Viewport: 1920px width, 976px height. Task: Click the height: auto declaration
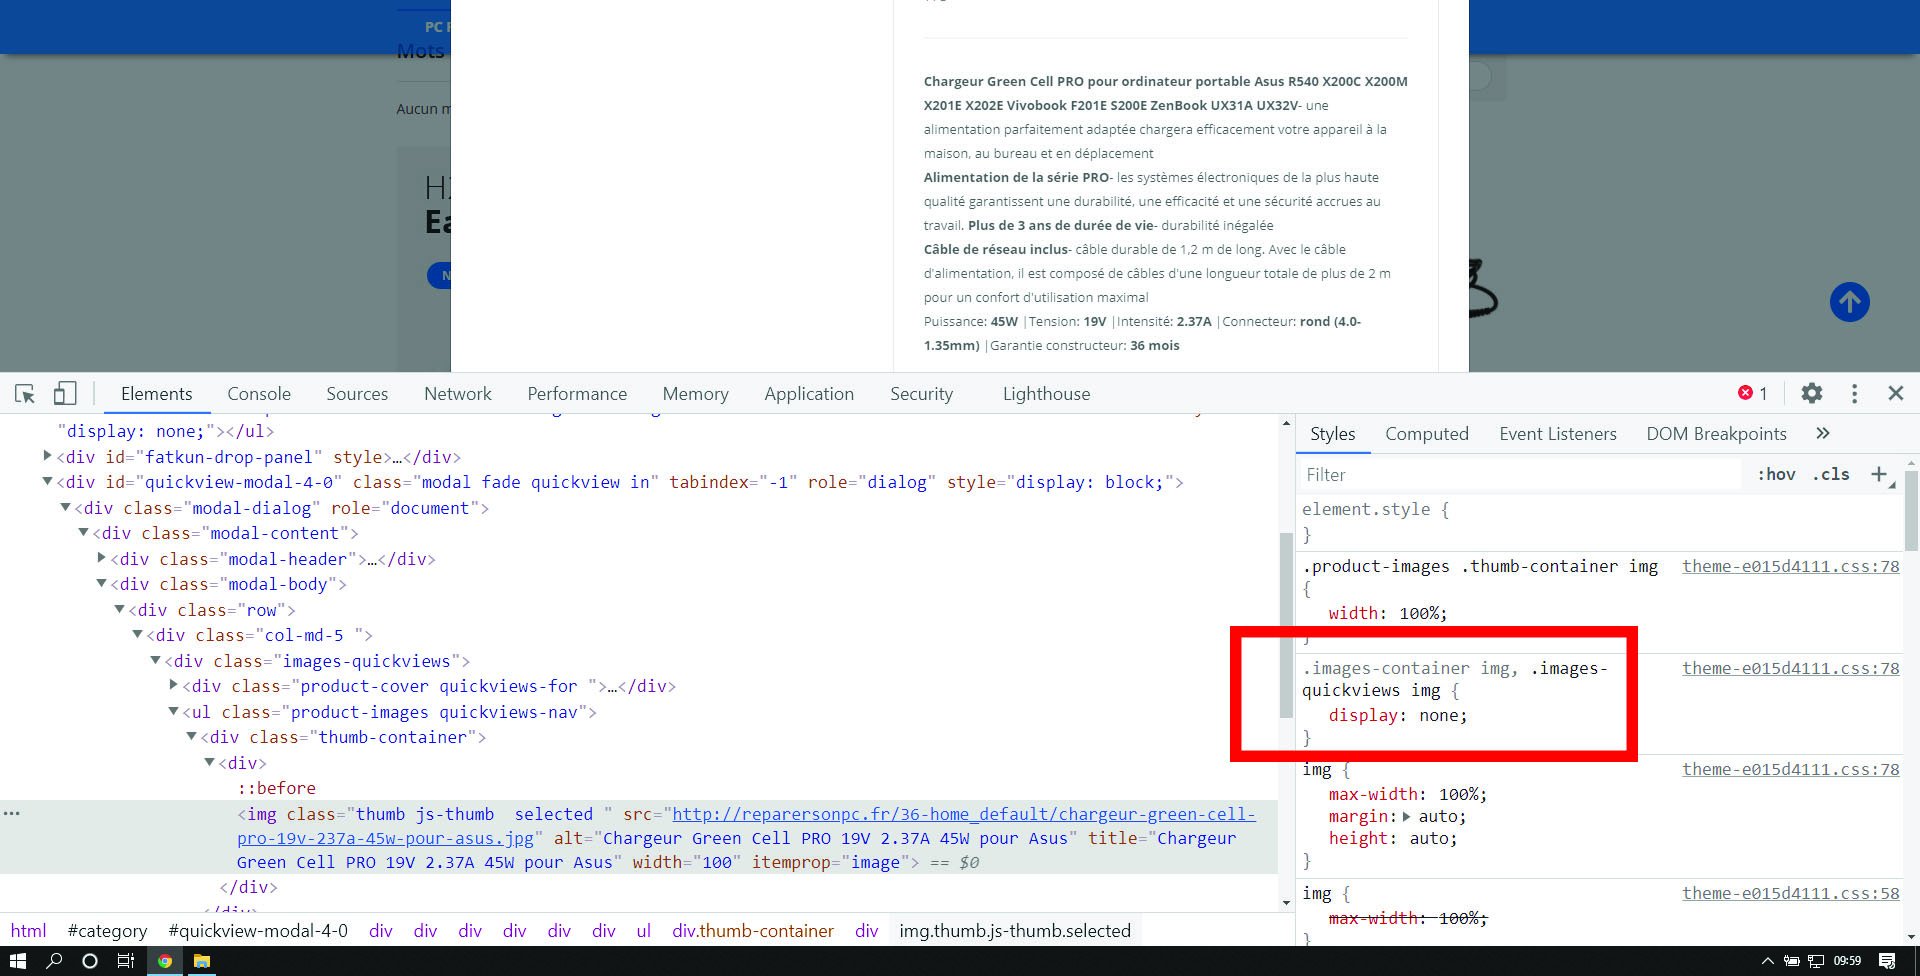tap(1393, 838)
